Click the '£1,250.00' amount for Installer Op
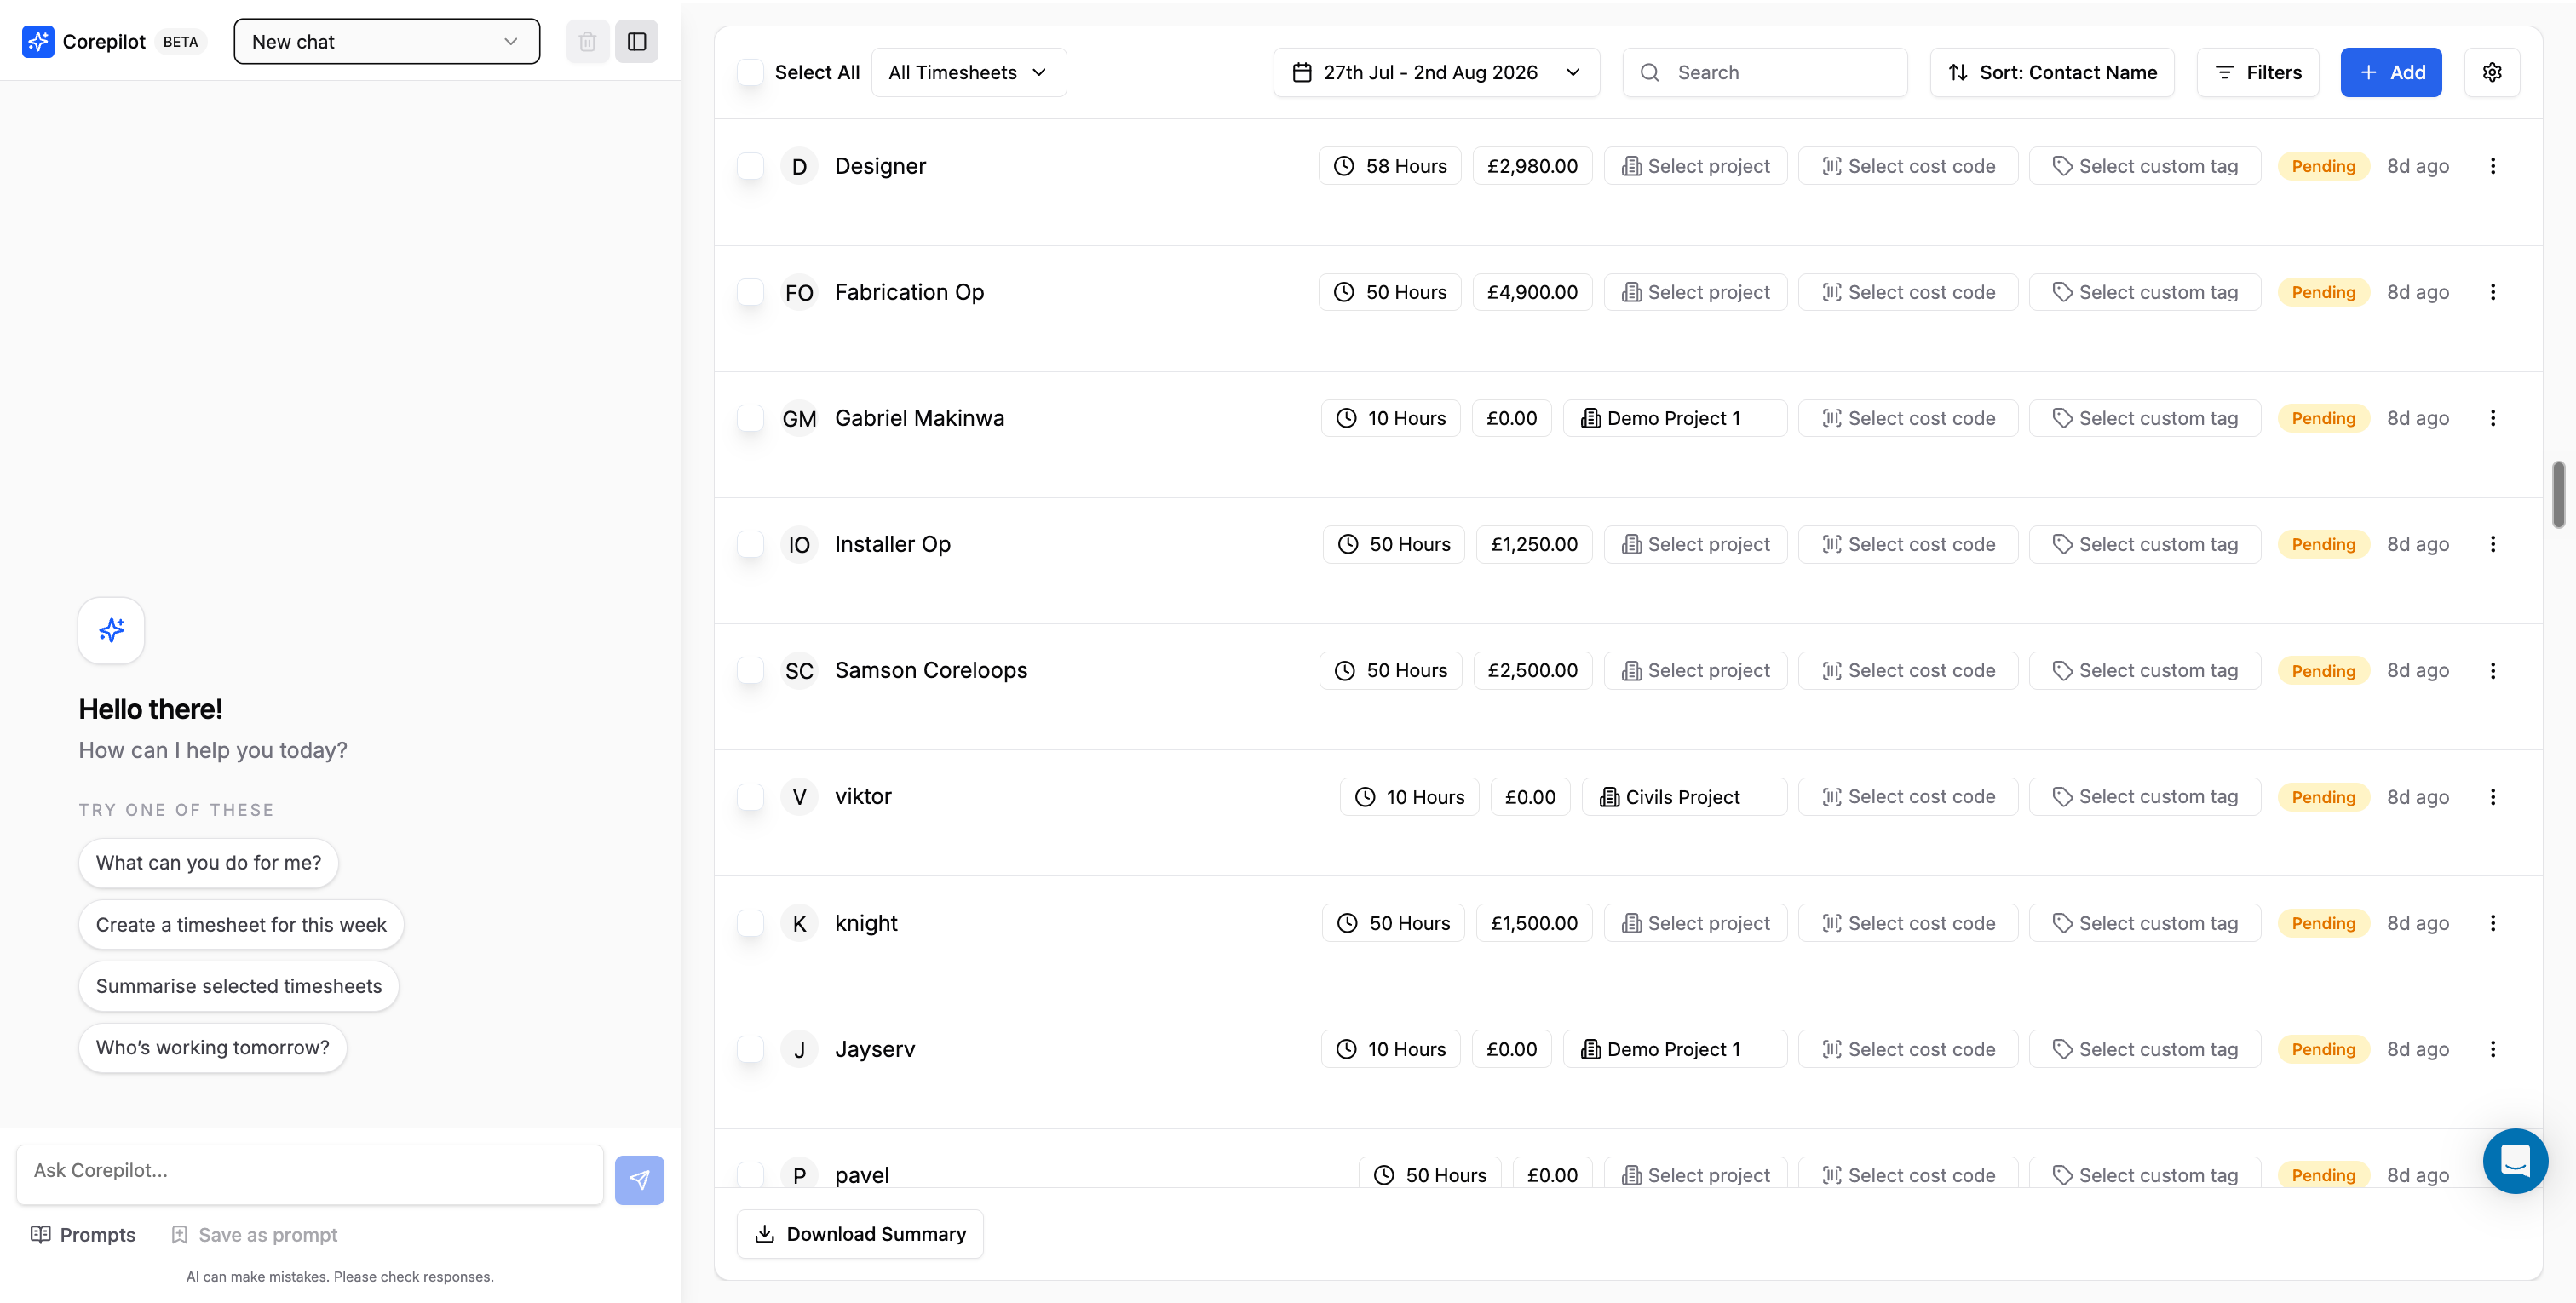Image resolution: width=2576 pixels, height=1303 pixels. (x=1534, y=544)
